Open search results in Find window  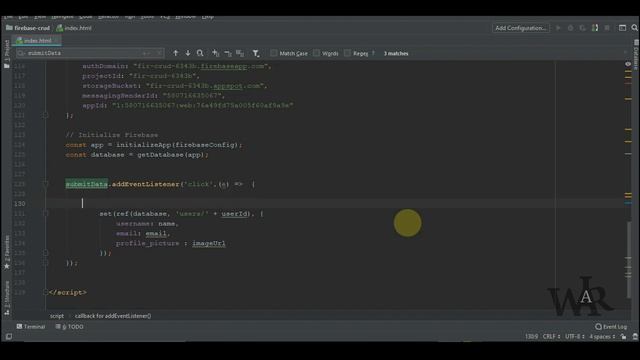coord(200,53)
